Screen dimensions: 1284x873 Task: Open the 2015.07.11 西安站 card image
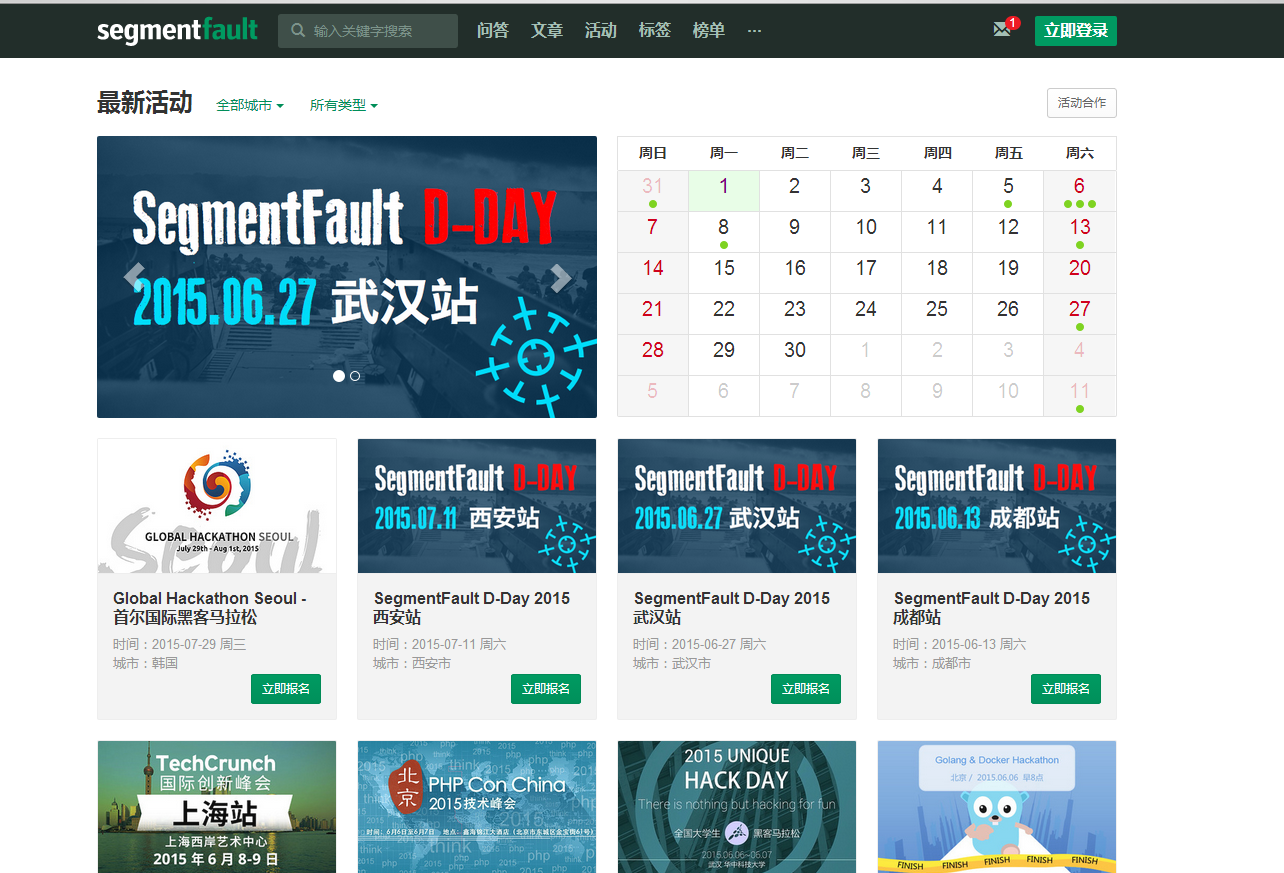(x=477, y=506)
